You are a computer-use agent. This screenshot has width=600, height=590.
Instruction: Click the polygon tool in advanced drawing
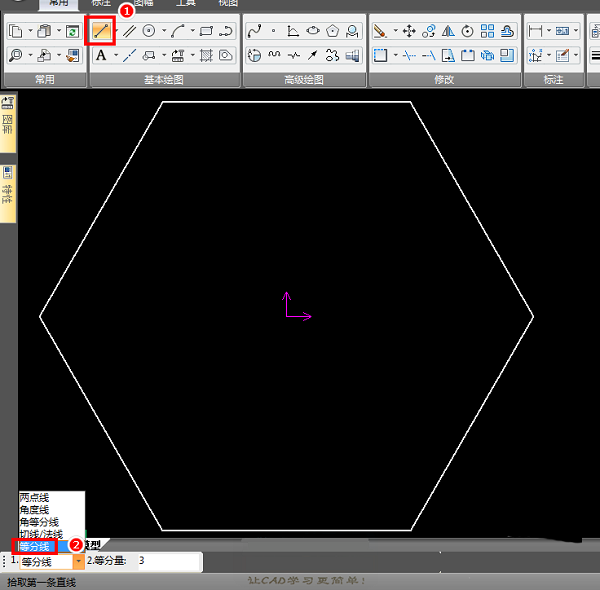pos(332,31)
